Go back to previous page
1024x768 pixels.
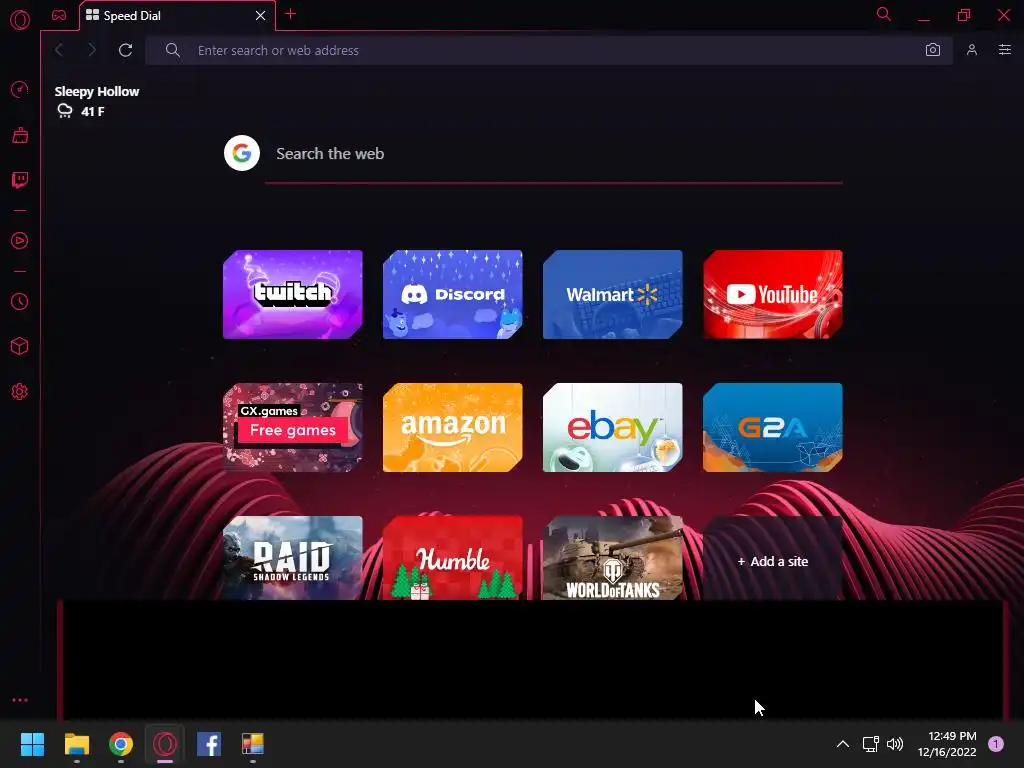[x=59, y=50]
